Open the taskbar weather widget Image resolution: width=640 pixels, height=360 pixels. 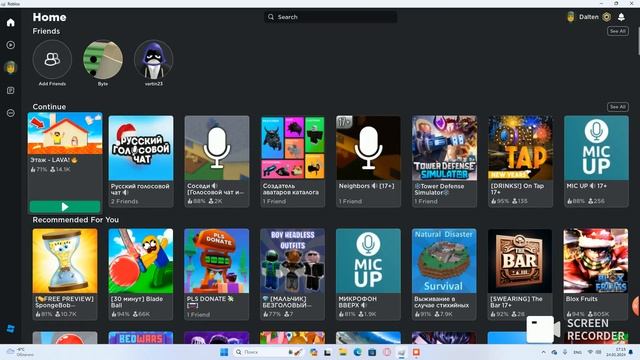[x=20, y=352]
